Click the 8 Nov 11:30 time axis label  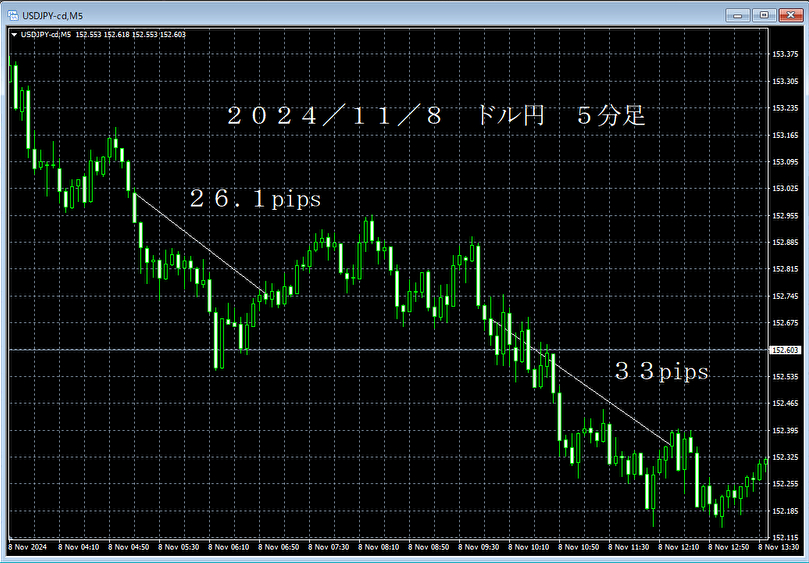pos(629,547)
